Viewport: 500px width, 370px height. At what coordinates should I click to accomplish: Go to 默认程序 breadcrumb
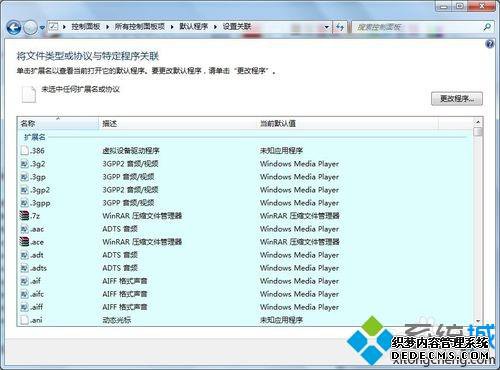click(193, 27)
